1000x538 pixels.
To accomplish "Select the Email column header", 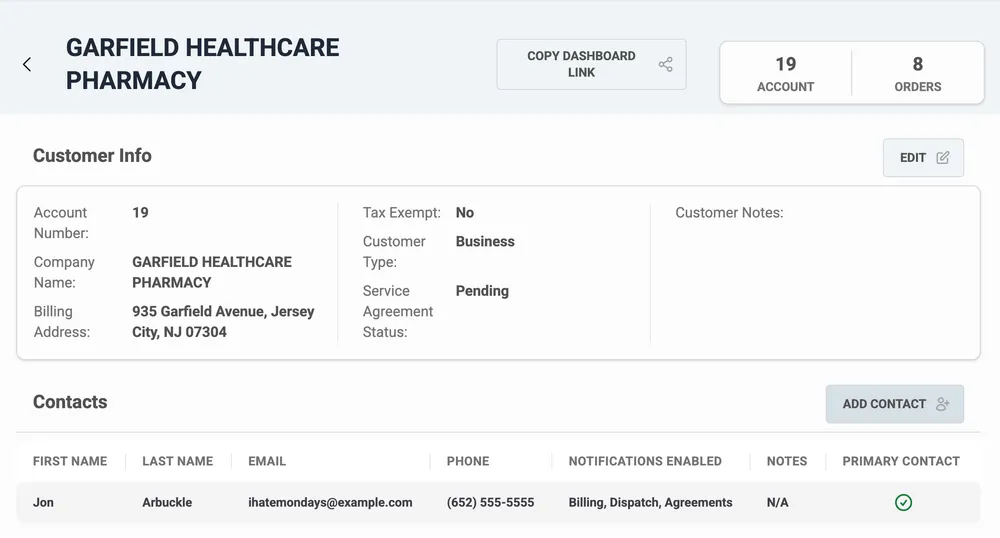I will (267, 461).
